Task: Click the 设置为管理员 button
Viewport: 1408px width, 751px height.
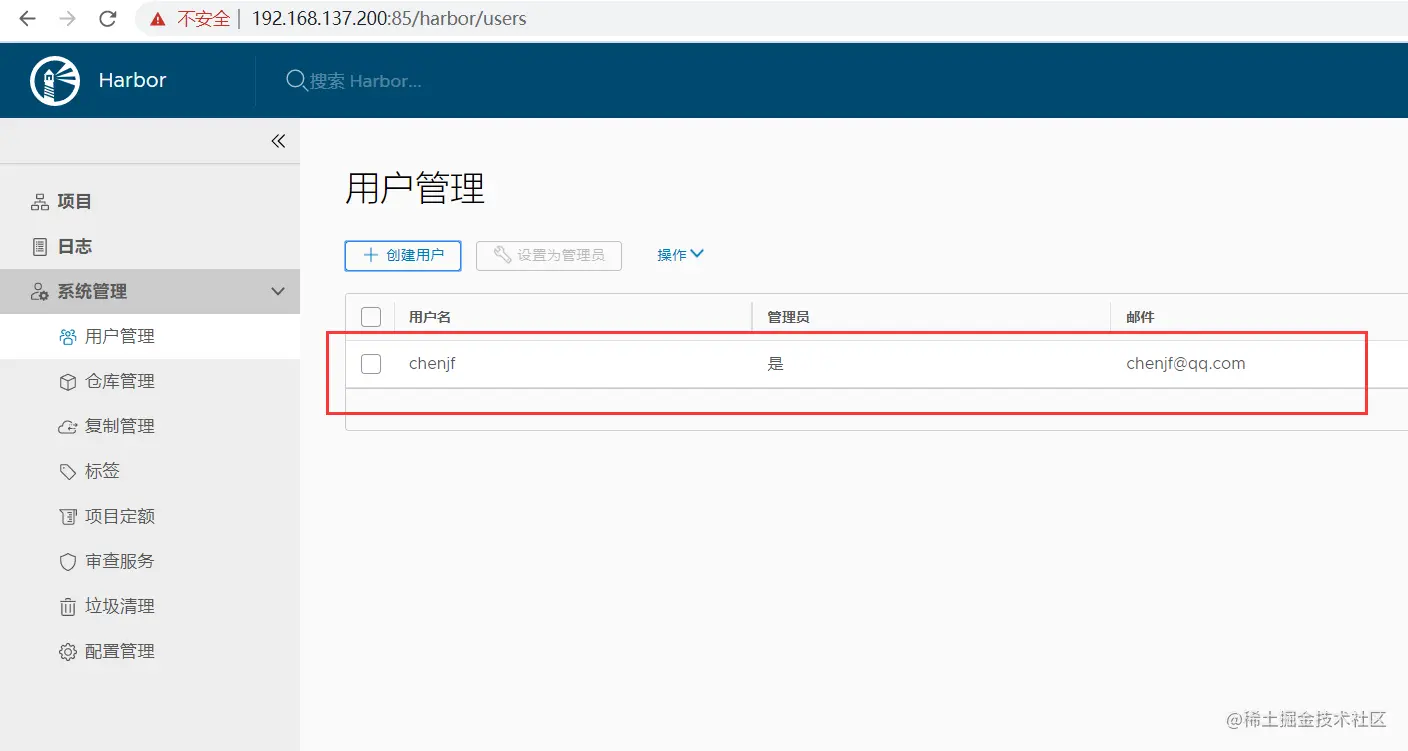Action: point(549,255)
